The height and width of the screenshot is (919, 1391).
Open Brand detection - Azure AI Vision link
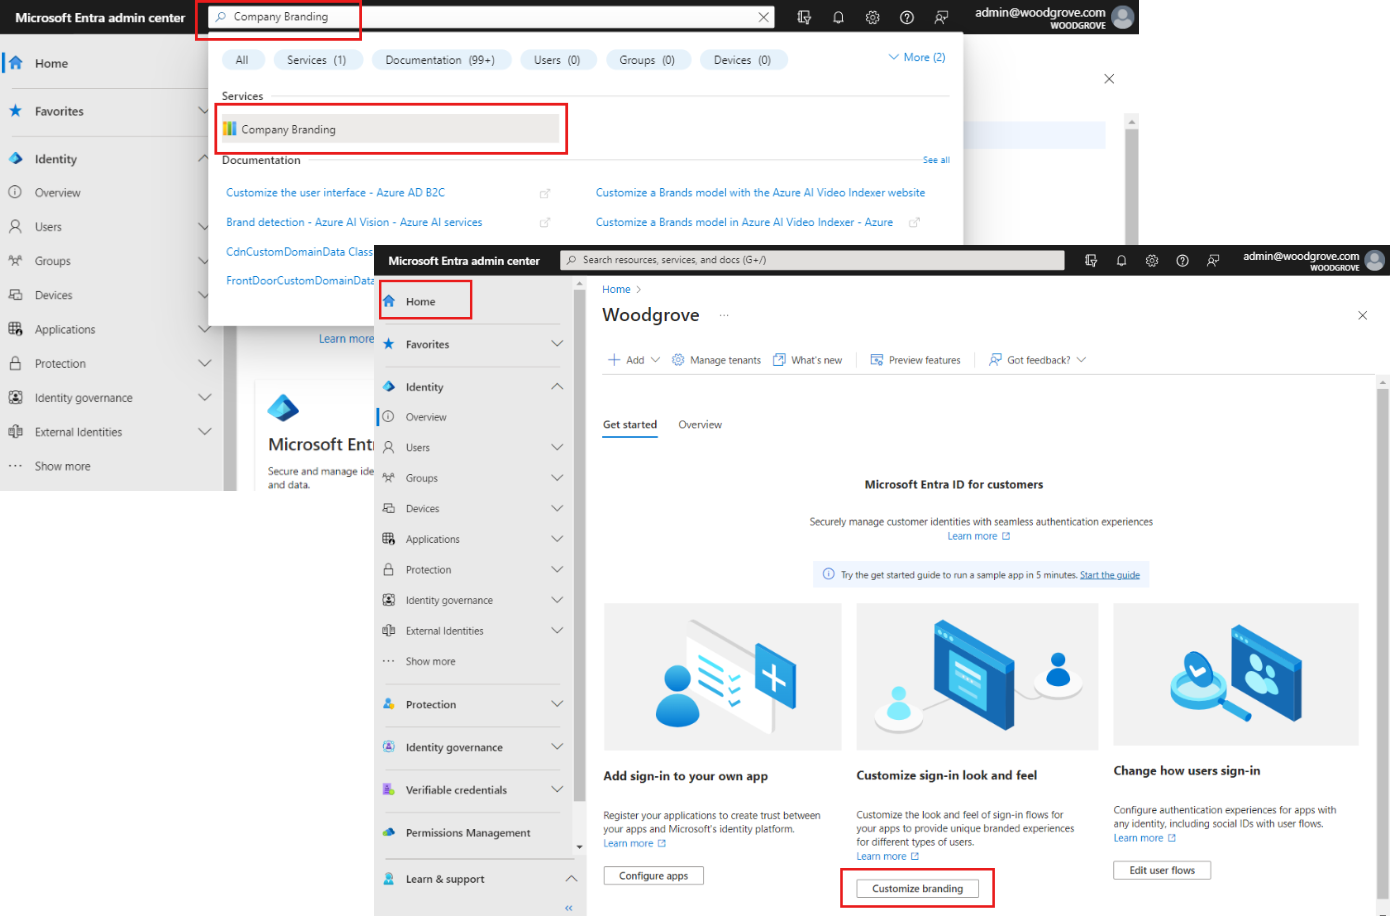pos(354,223)
